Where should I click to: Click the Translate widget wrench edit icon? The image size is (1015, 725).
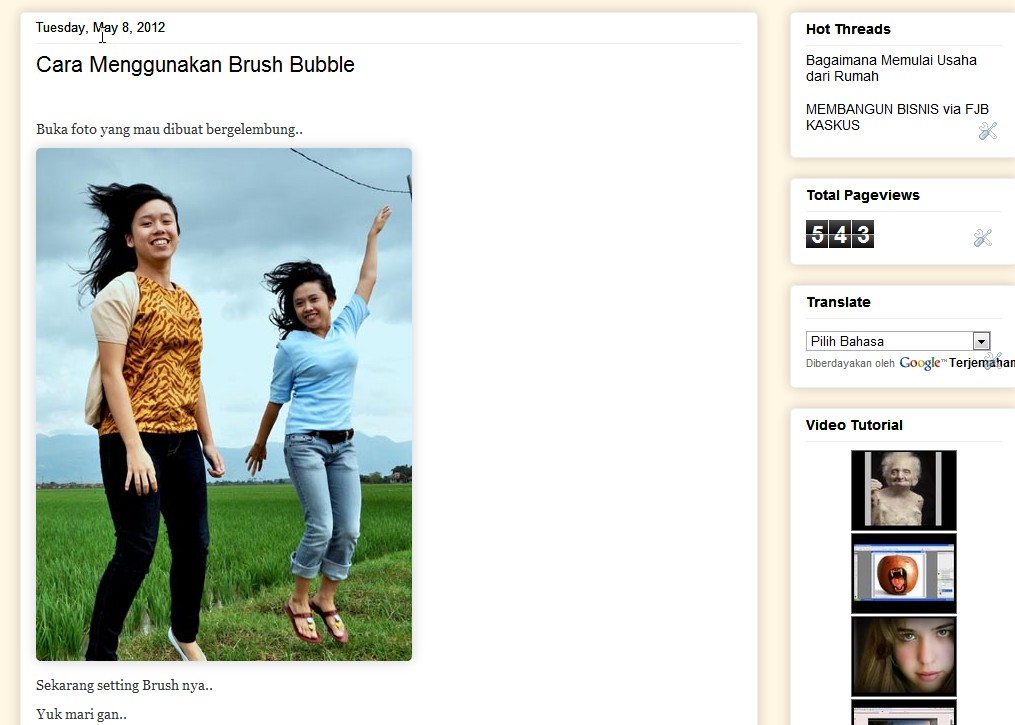[992, 361]
